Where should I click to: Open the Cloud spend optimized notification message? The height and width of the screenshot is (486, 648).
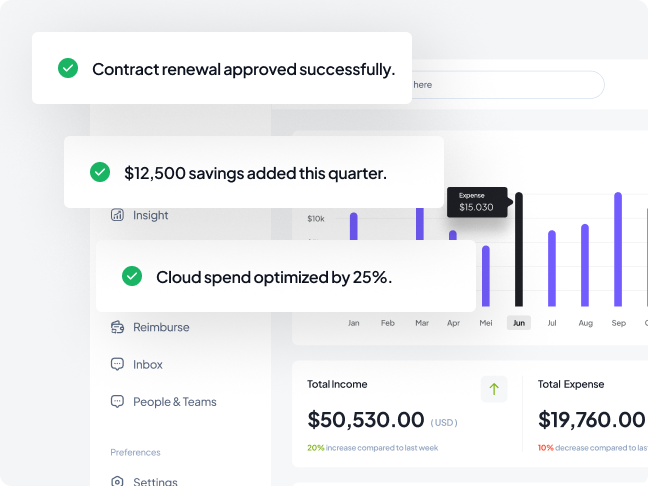[274, 277]
